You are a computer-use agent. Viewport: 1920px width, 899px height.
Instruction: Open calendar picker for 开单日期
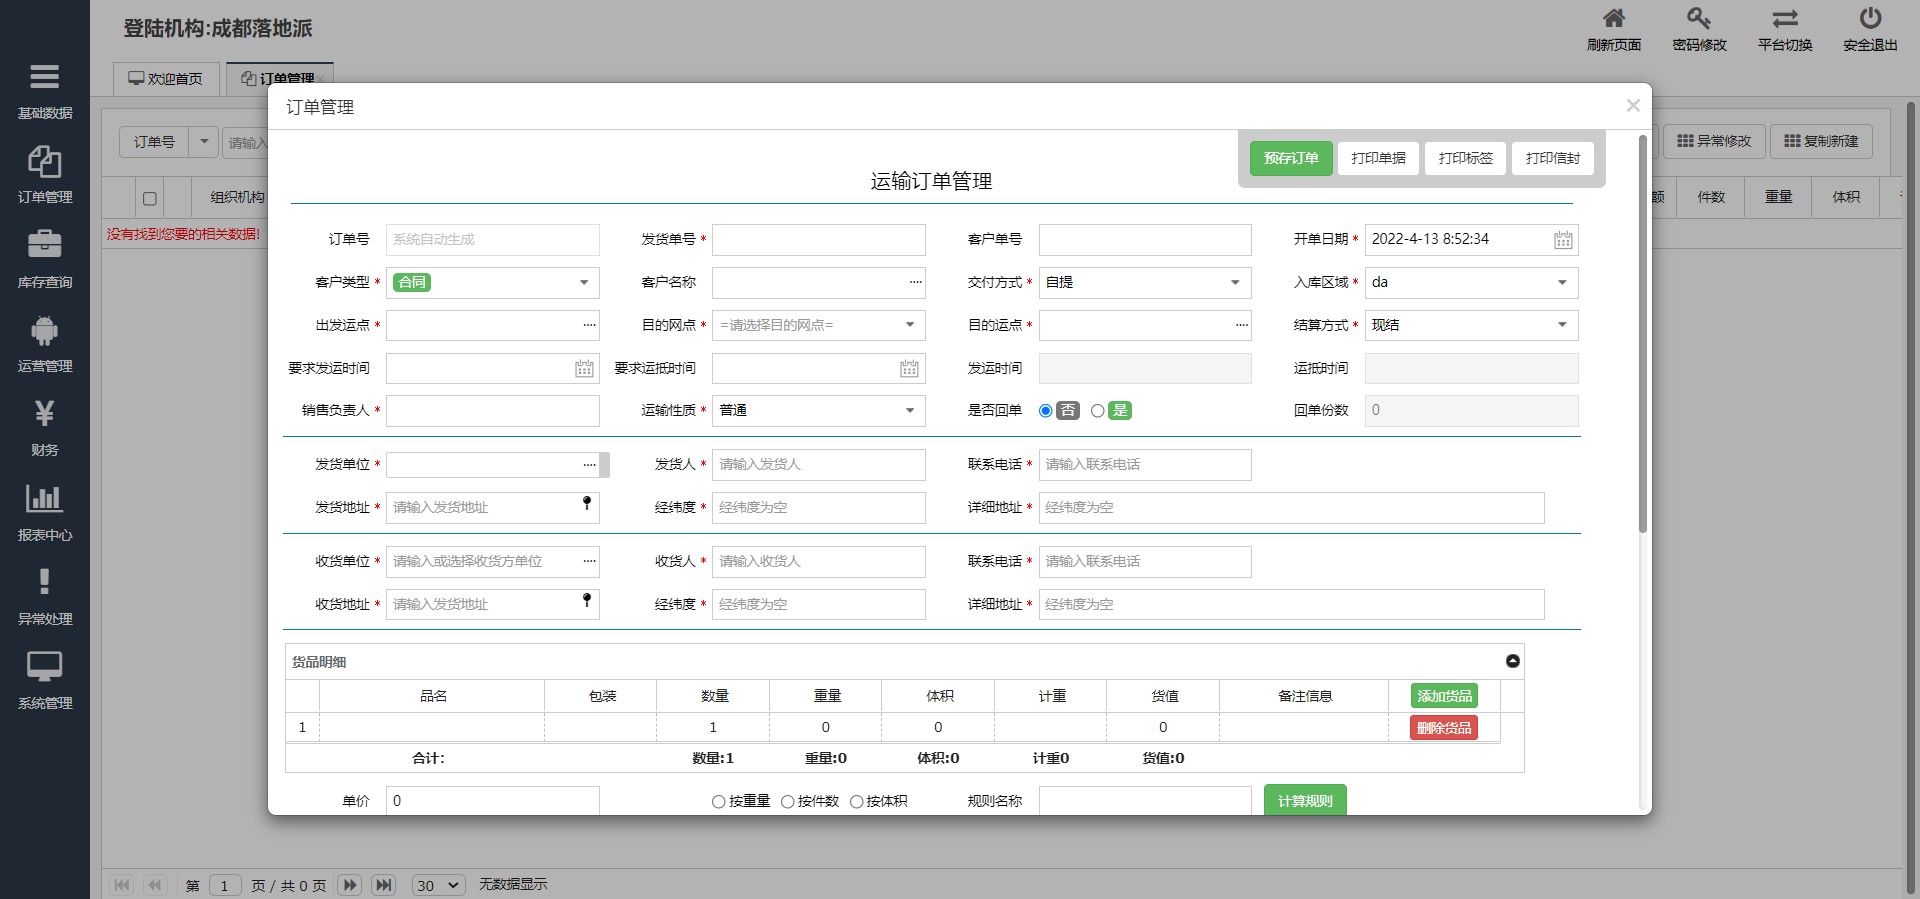(x=1562, y=240)
